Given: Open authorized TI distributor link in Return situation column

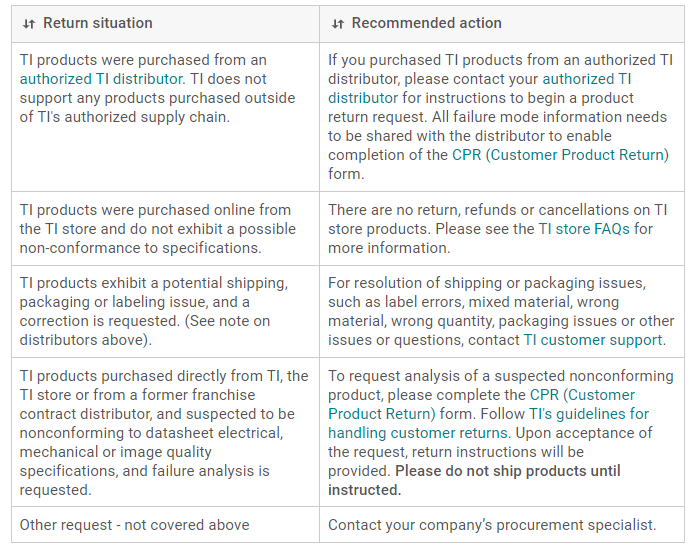Looking at the screenshot, I should tap(102, 78).
